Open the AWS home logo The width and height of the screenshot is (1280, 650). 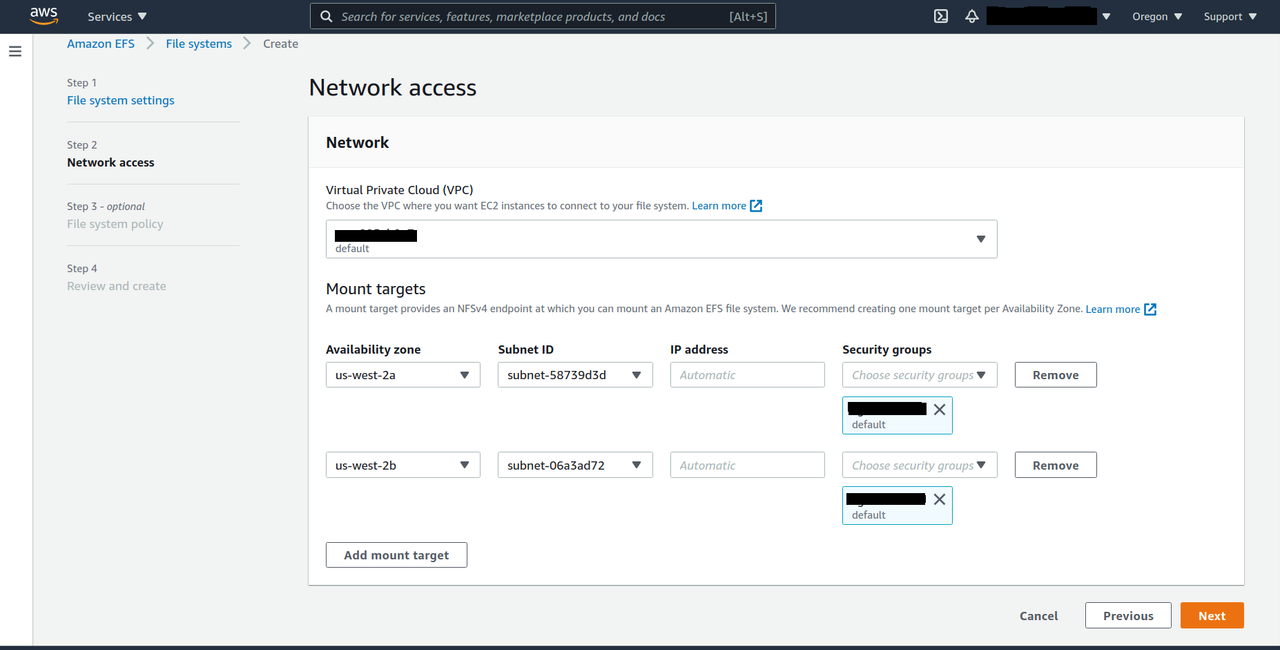click(x=43, y=16)
